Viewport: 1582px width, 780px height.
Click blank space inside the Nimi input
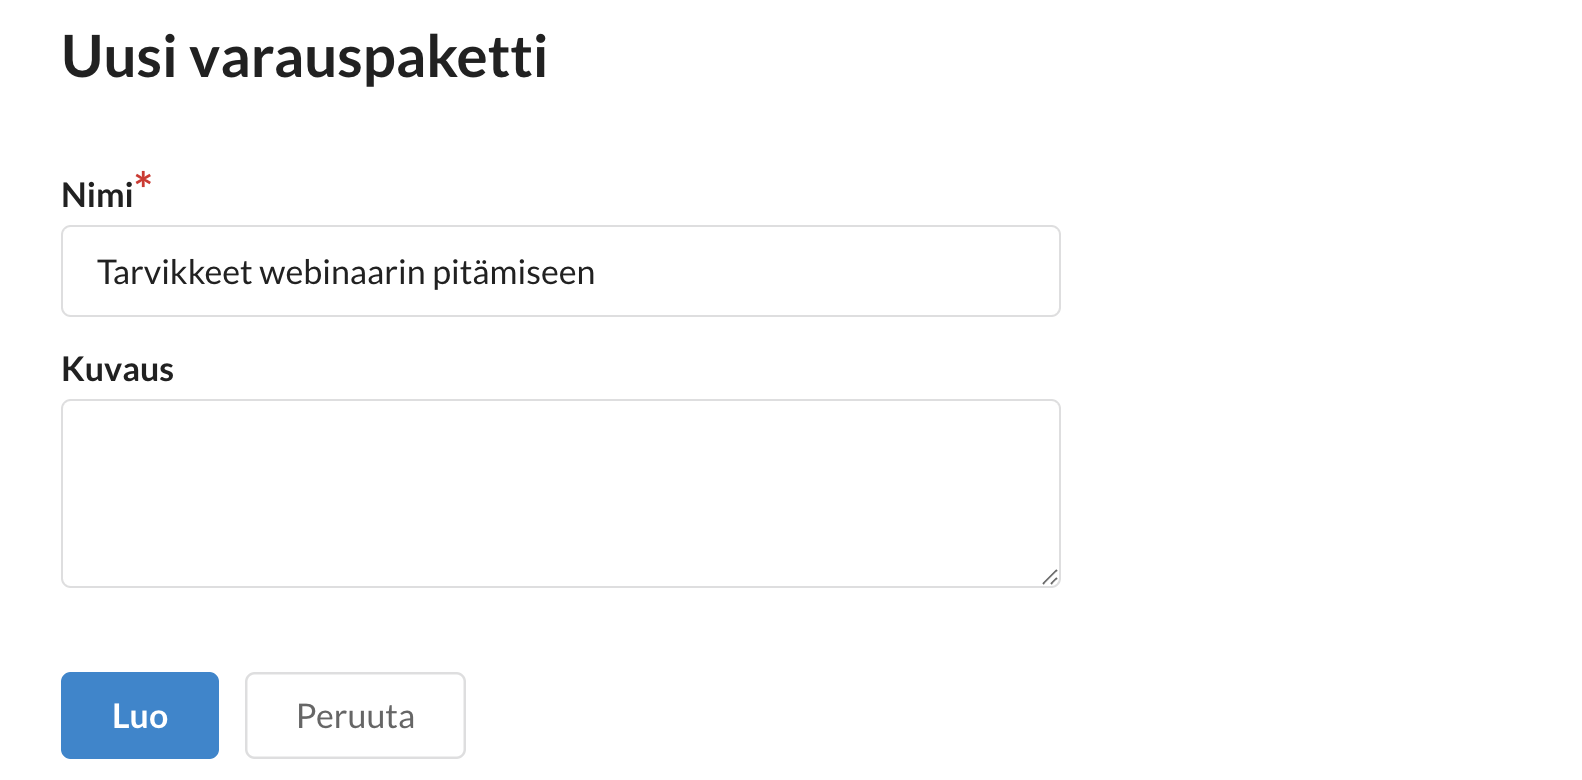point(830,271)
